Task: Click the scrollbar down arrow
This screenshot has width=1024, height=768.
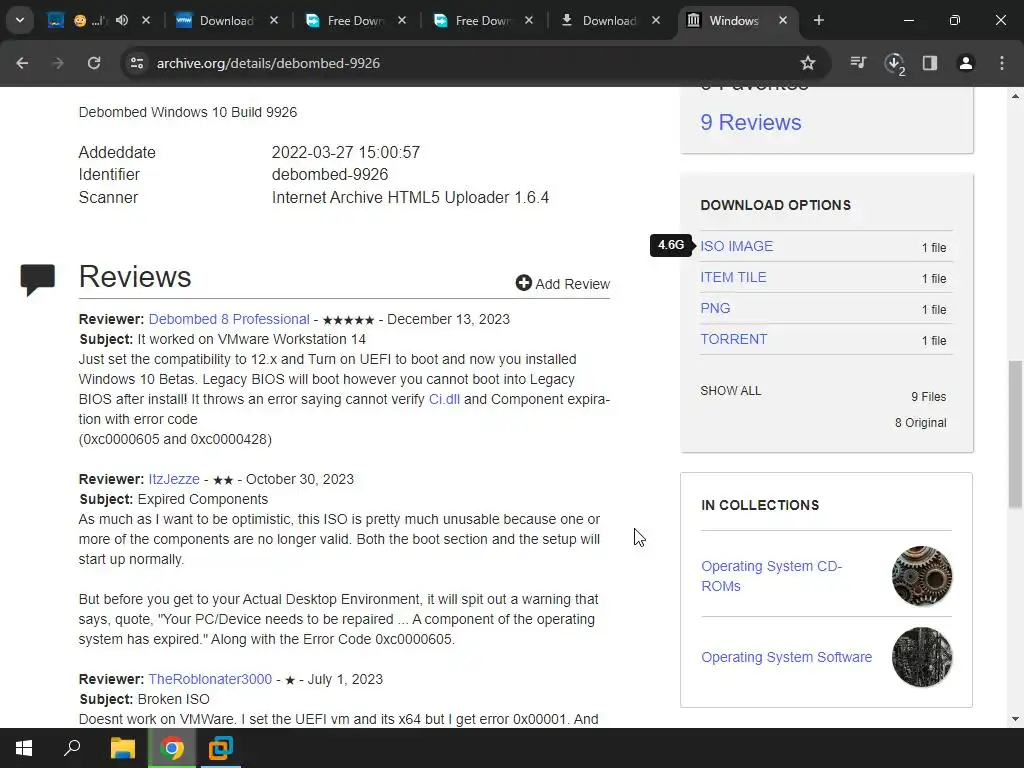Action: click(x=1015, y=719)
